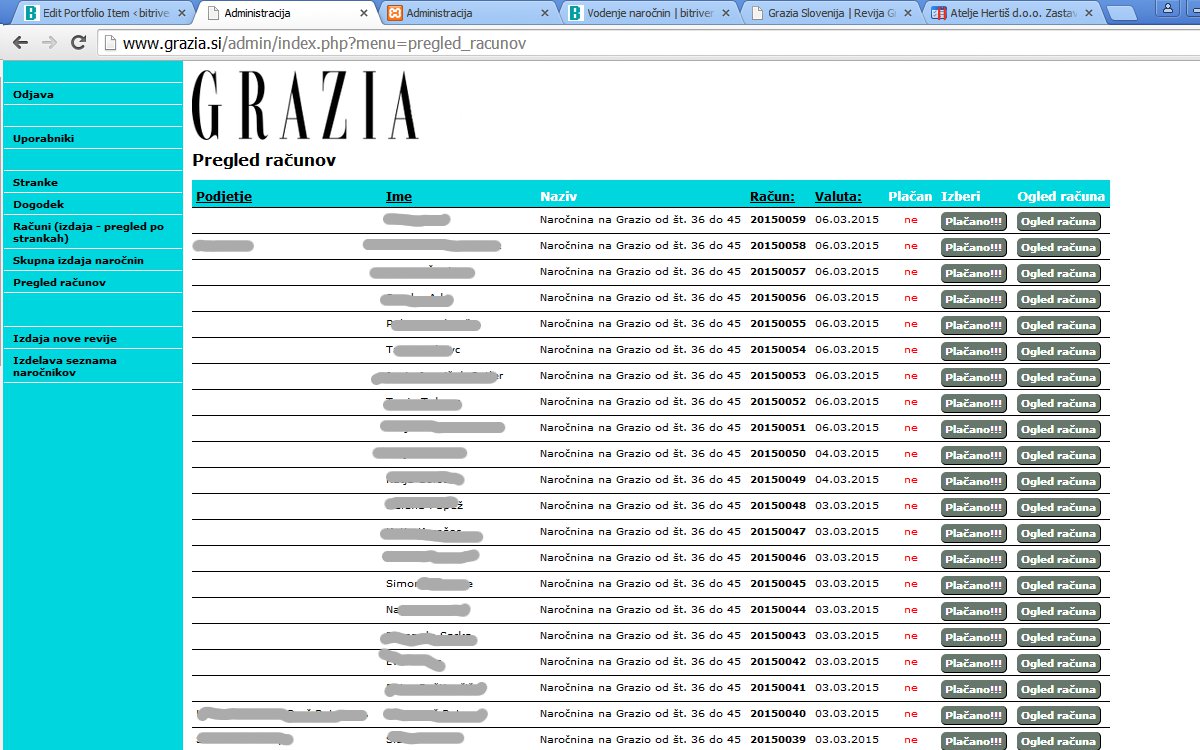Open 'Dogodek' in the sidebar

click(38, 205)
